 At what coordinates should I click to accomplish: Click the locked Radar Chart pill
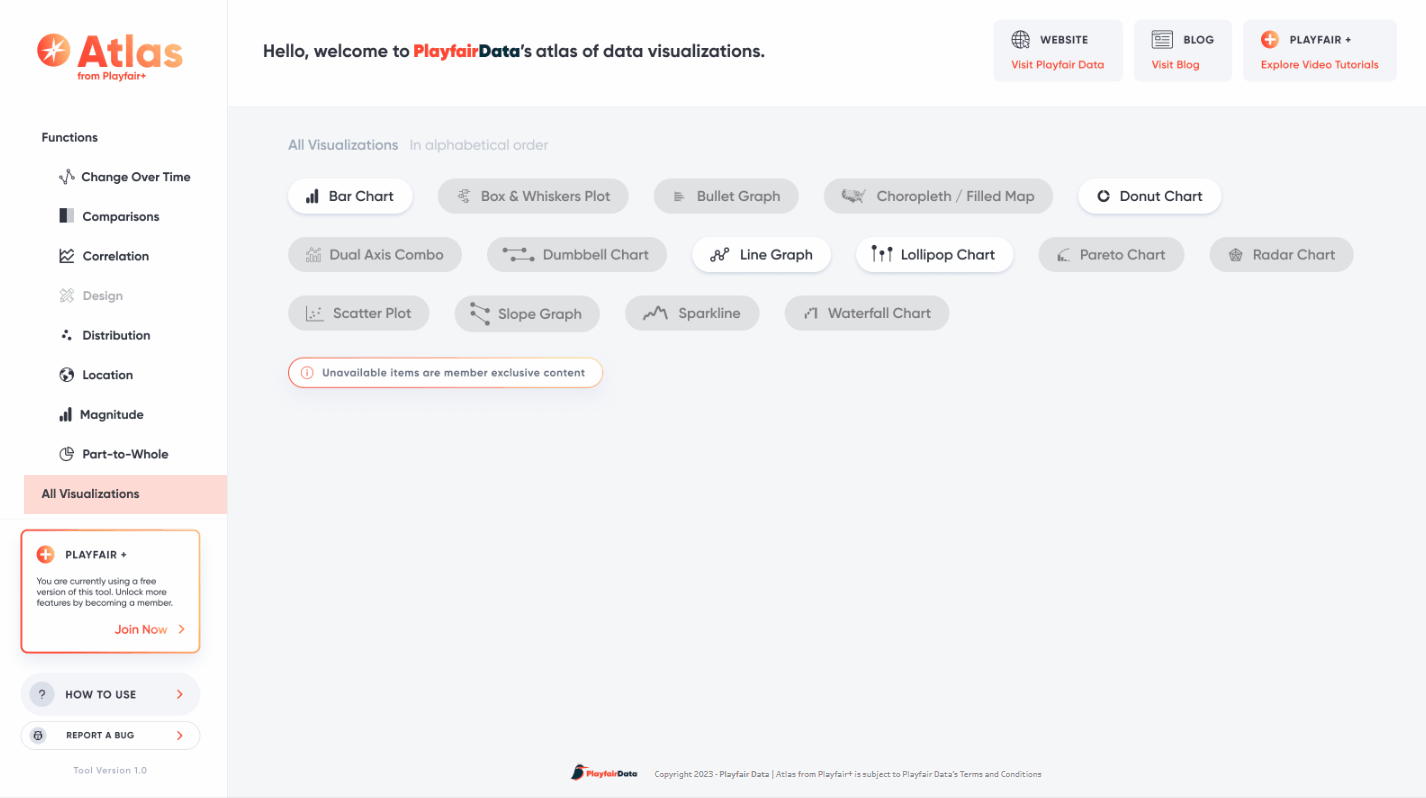pyautogui.click(x=1281, y=255)
